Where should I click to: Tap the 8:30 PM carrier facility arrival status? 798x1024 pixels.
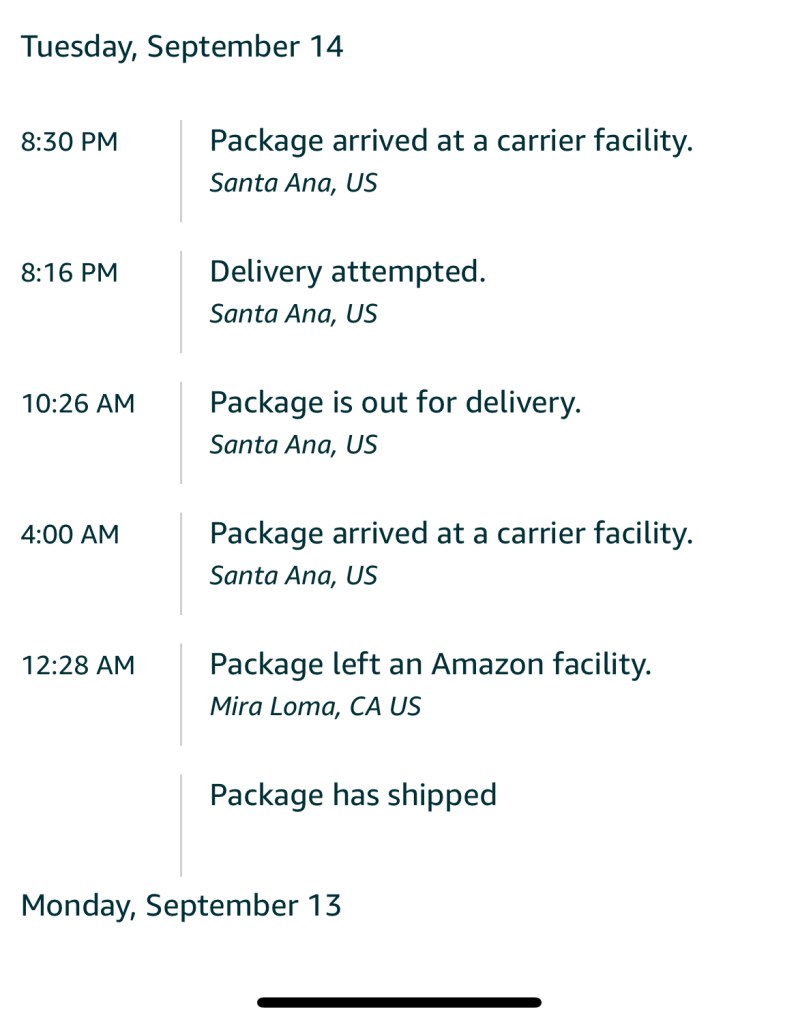[x=450, y=141]
